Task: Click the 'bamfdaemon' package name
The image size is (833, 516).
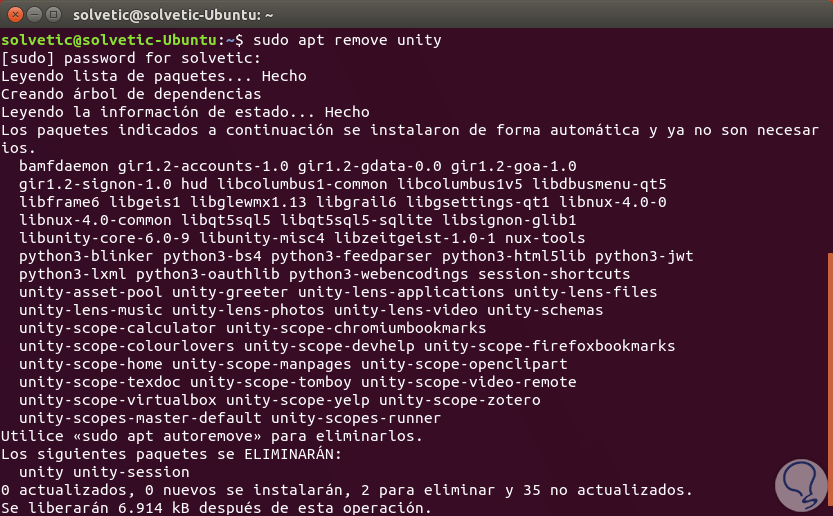Action: [63, 166]
